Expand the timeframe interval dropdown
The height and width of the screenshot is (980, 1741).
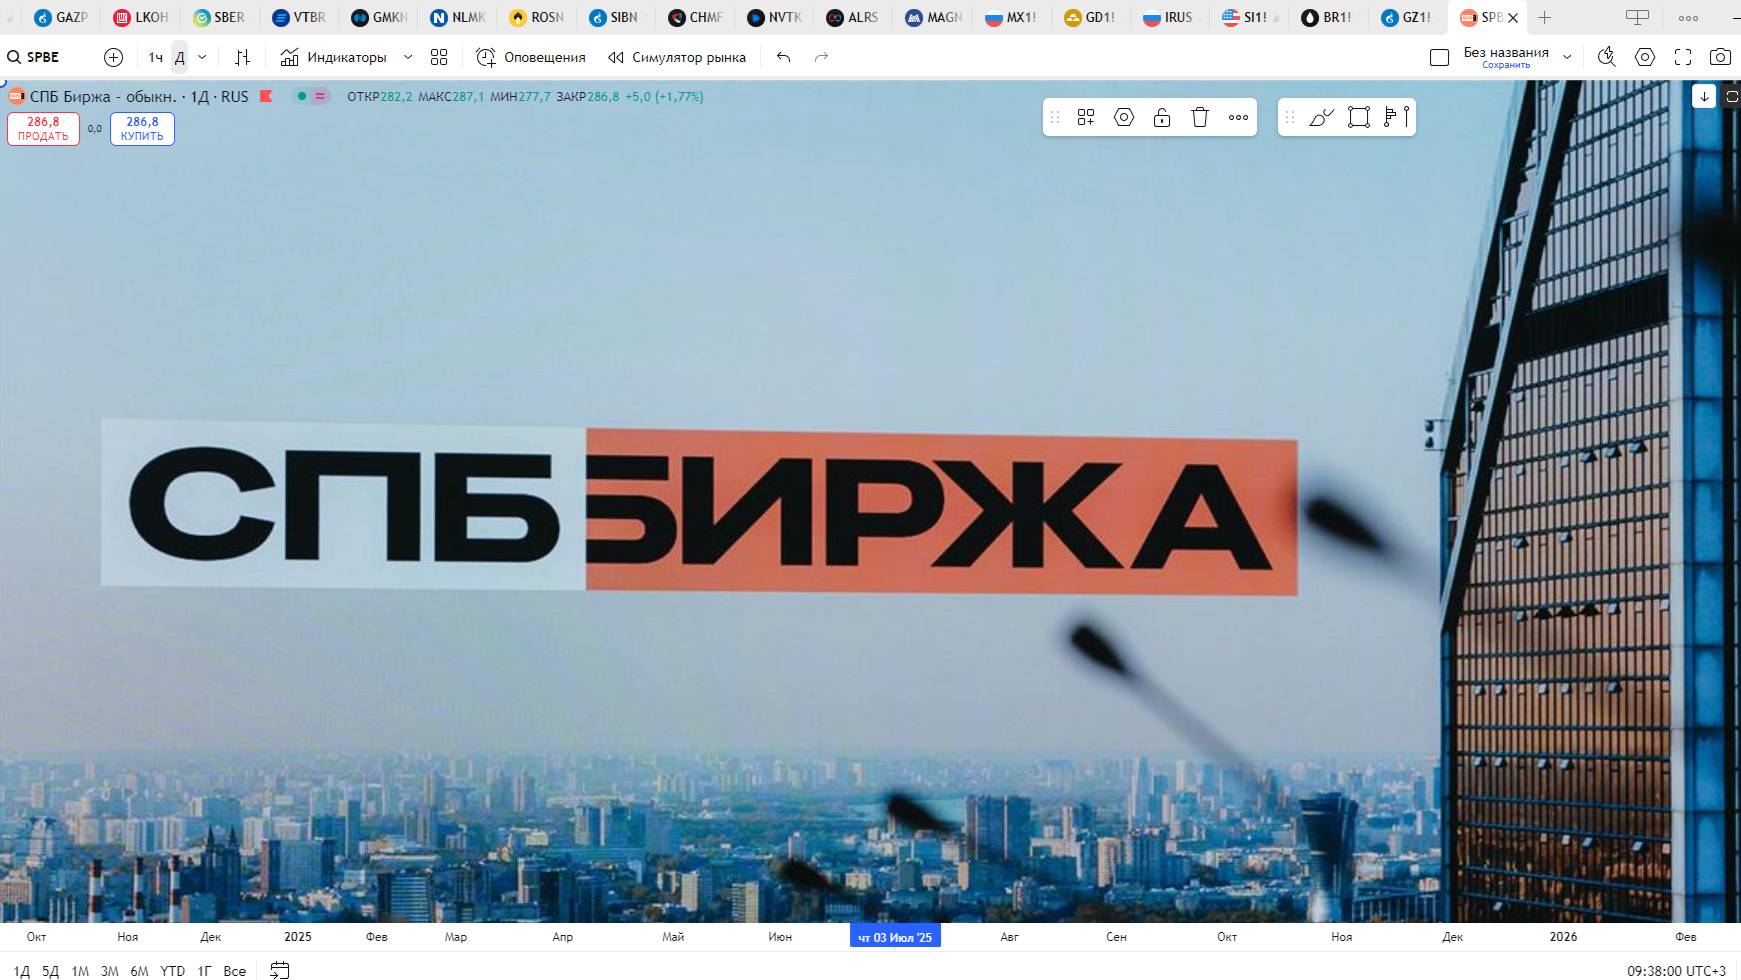click(x=202, y=57)
